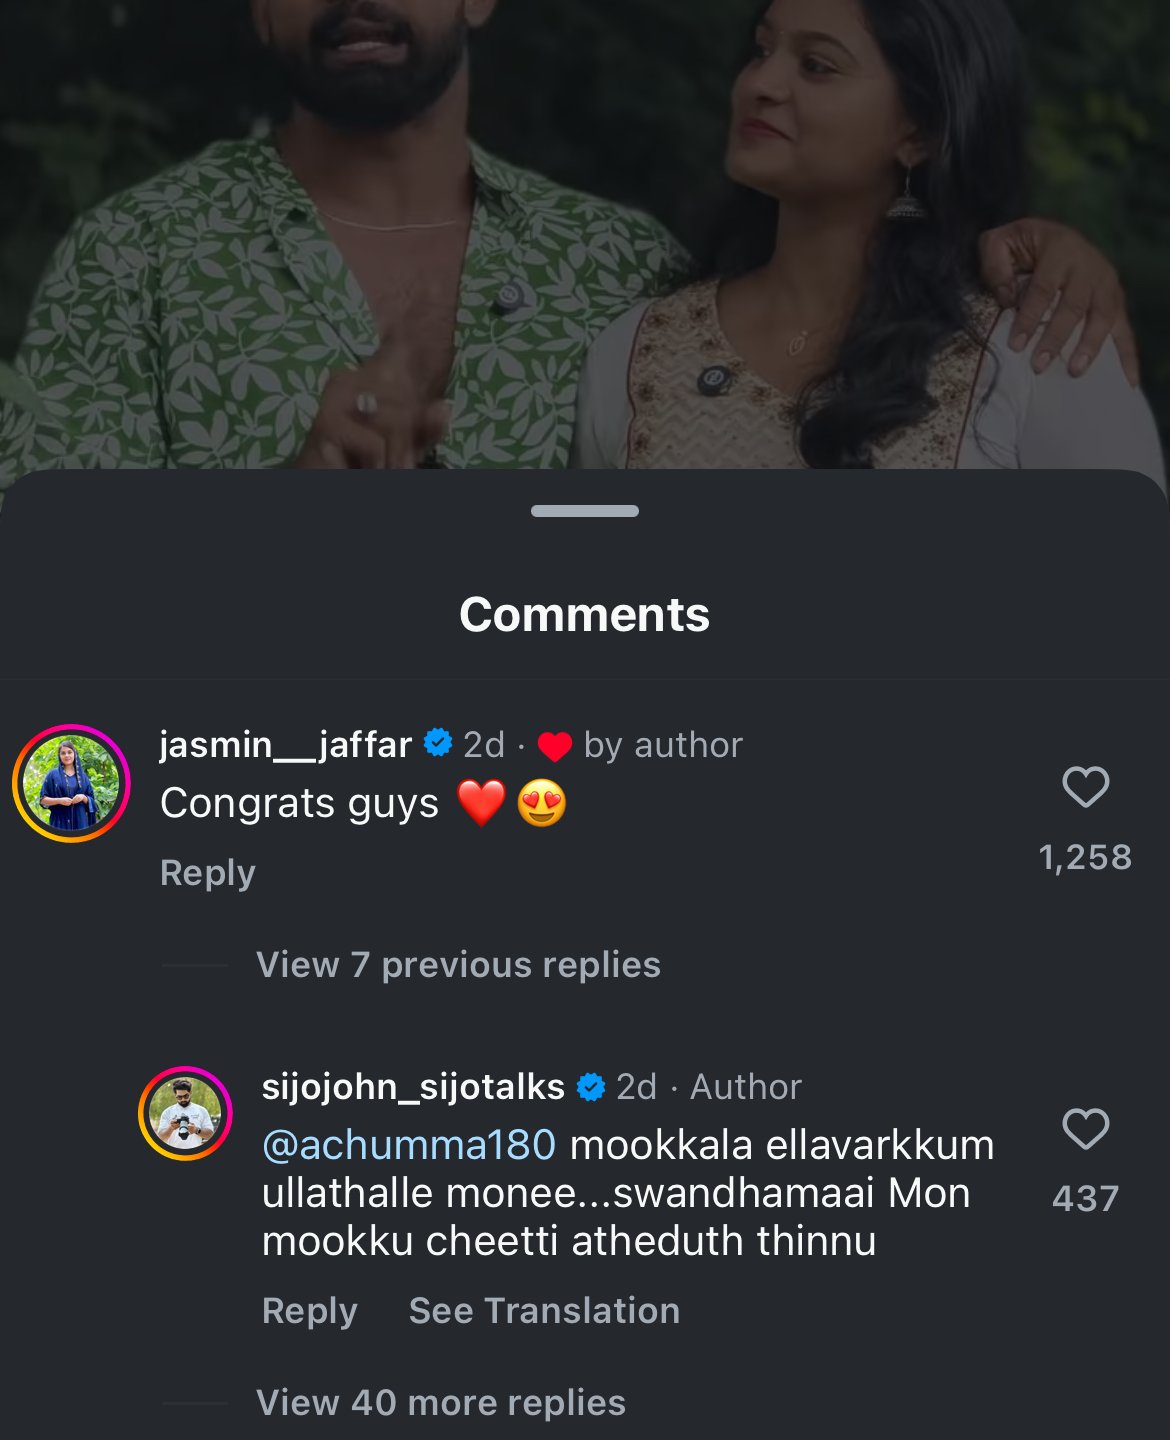
Task: Open the jasmin__jaffar username link
Action: (x=285, y=745)
